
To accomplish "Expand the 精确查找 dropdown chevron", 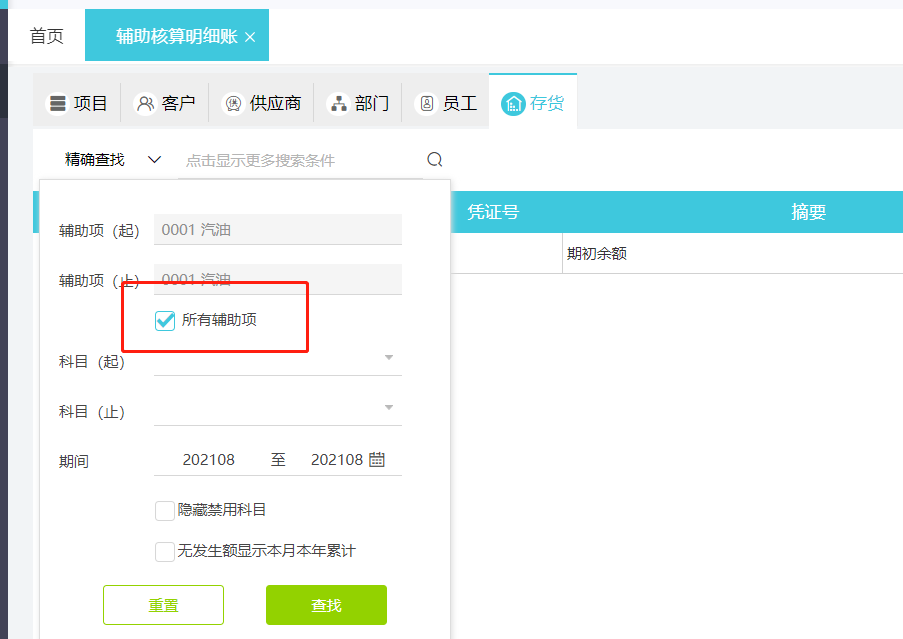I will 154,159.
